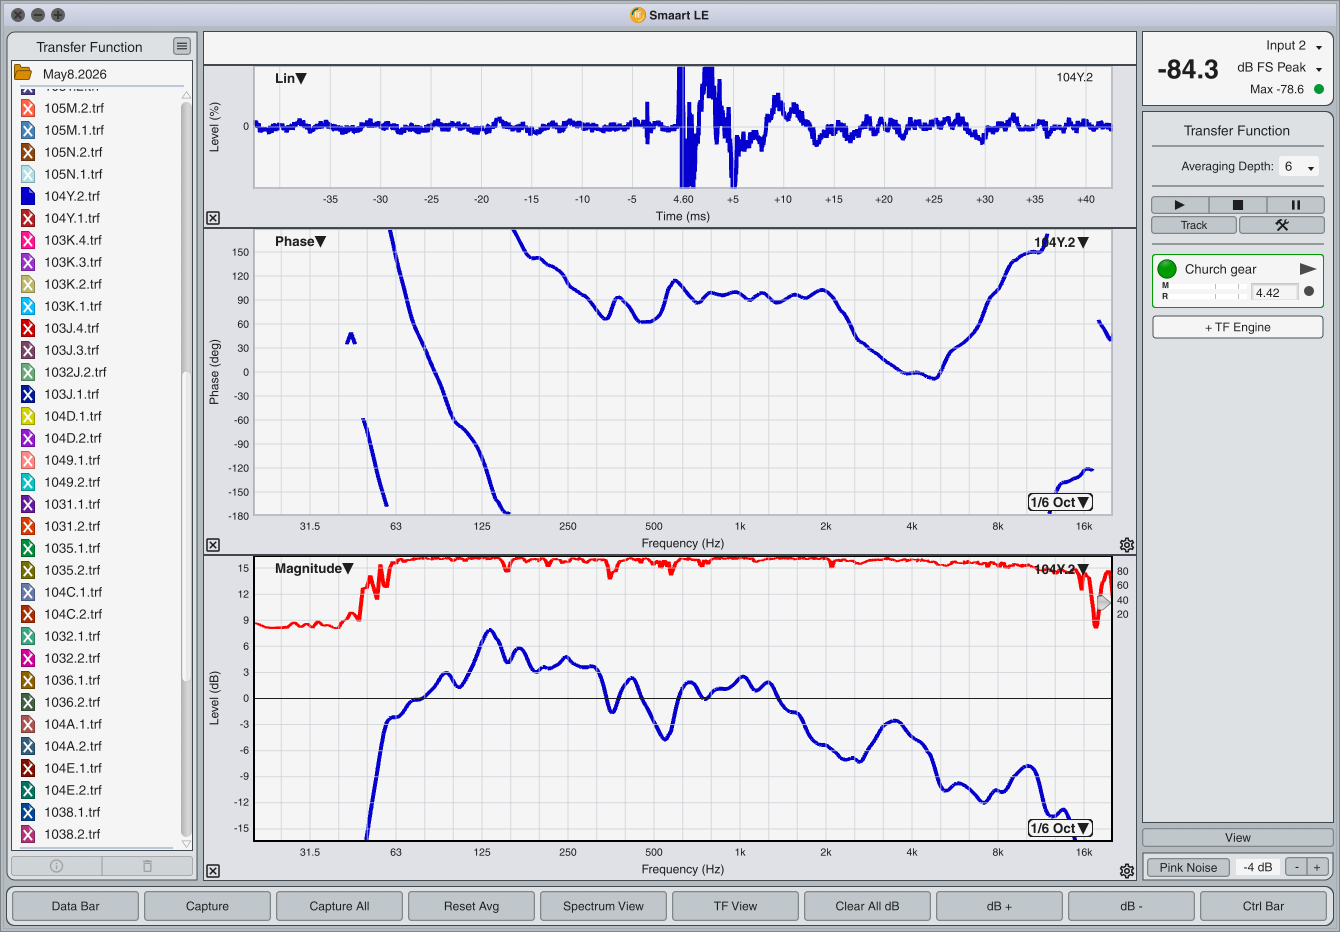
Task: Open Magnitude plot settings gear
Action: coord(1127,871)
